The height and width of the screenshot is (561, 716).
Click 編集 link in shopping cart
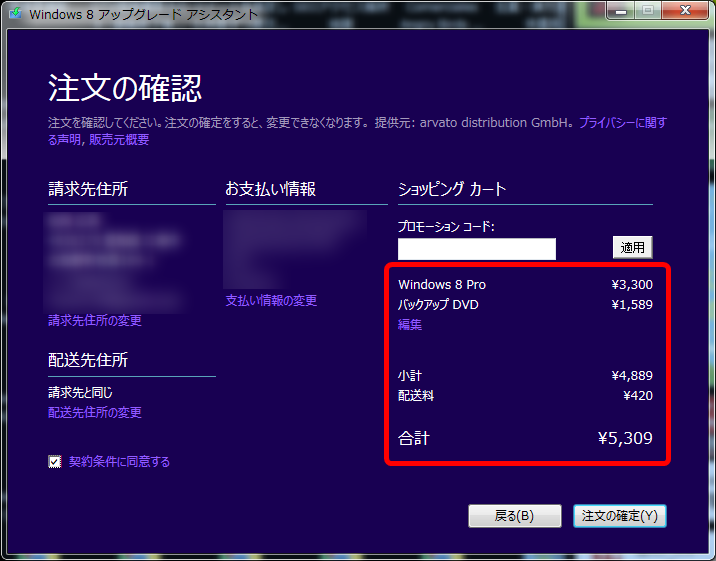pos(410,325)
